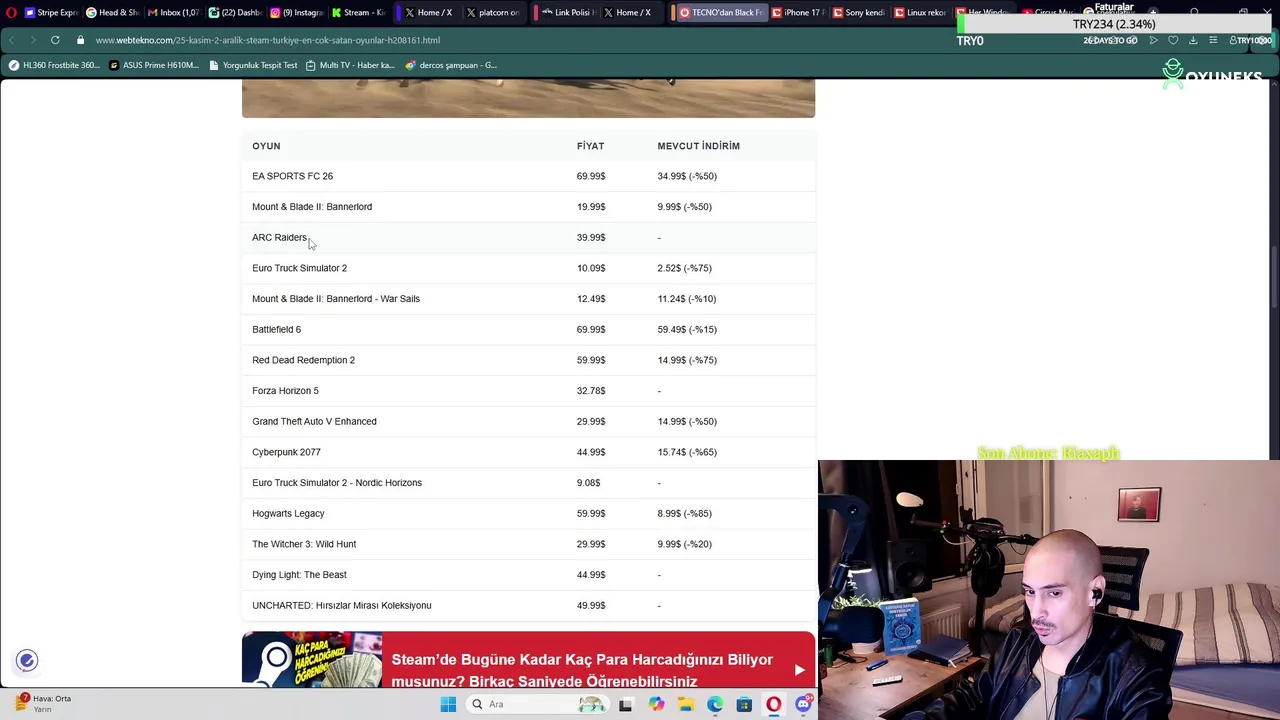Click the Cyberpunk 2077 game name

[x=286, y=452]
